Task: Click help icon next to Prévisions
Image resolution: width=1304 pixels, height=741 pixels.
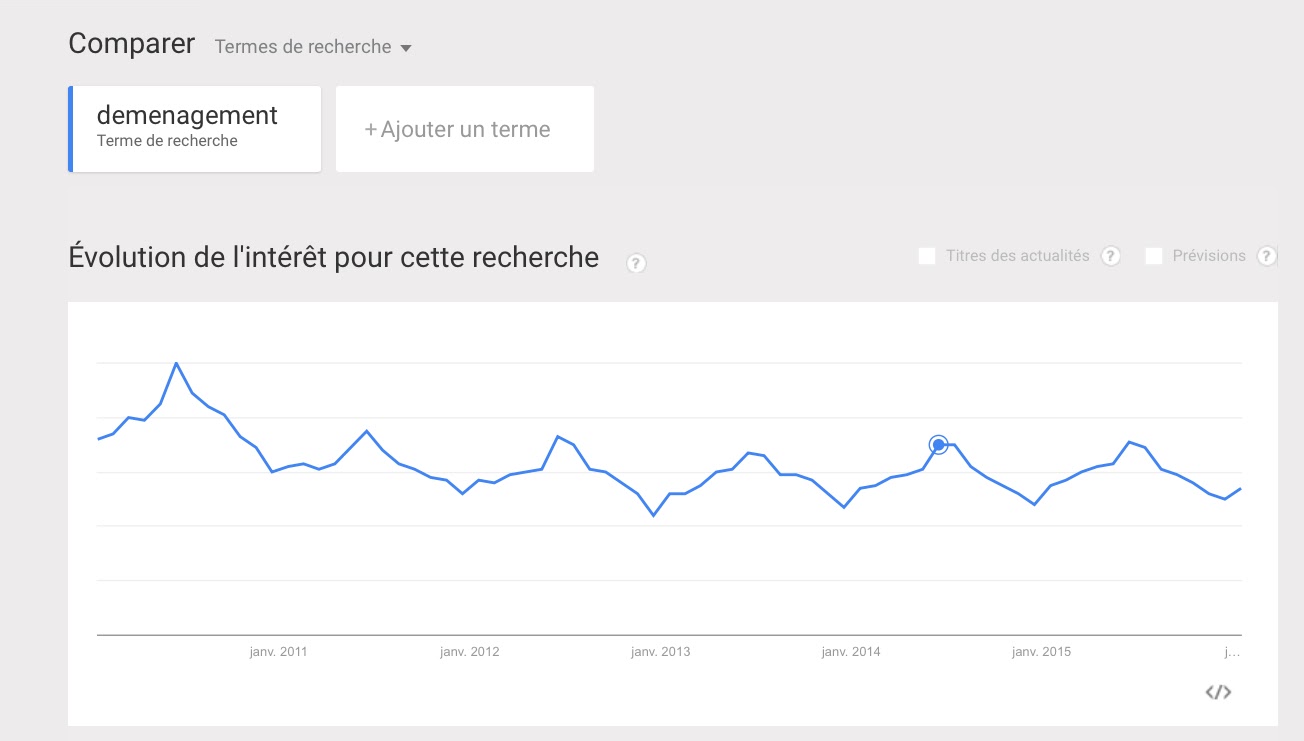Action: coord(1267,256)
